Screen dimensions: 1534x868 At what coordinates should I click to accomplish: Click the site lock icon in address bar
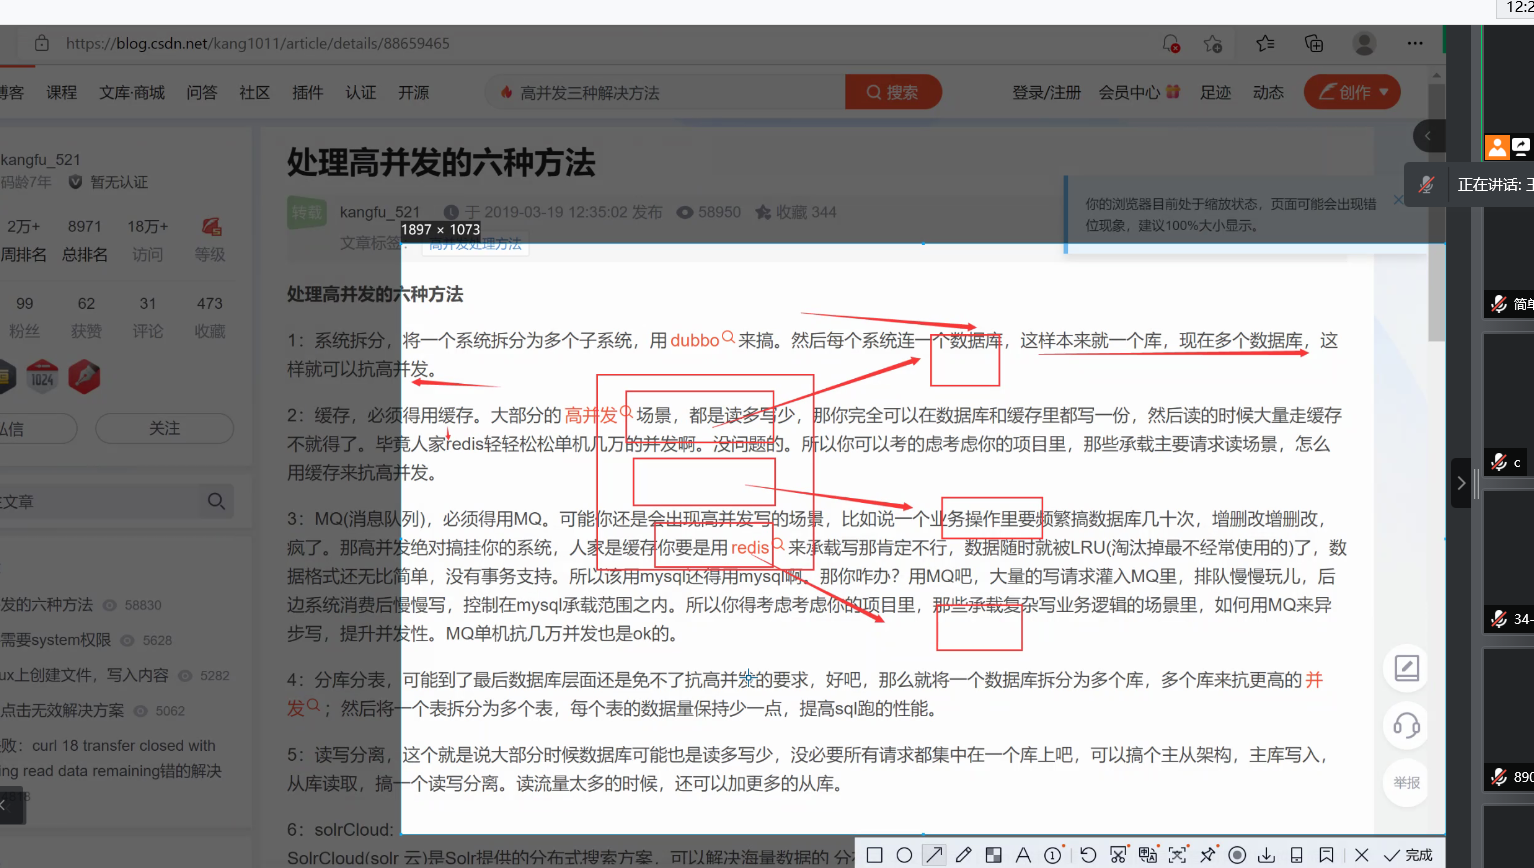(x=41, y=43)
